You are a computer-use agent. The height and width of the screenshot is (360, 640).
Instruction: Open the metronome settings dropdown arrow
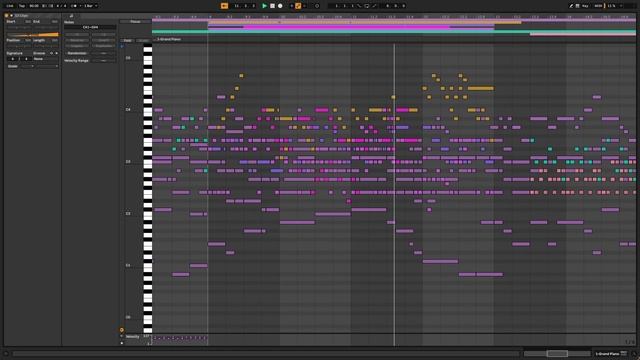(80, 6)
